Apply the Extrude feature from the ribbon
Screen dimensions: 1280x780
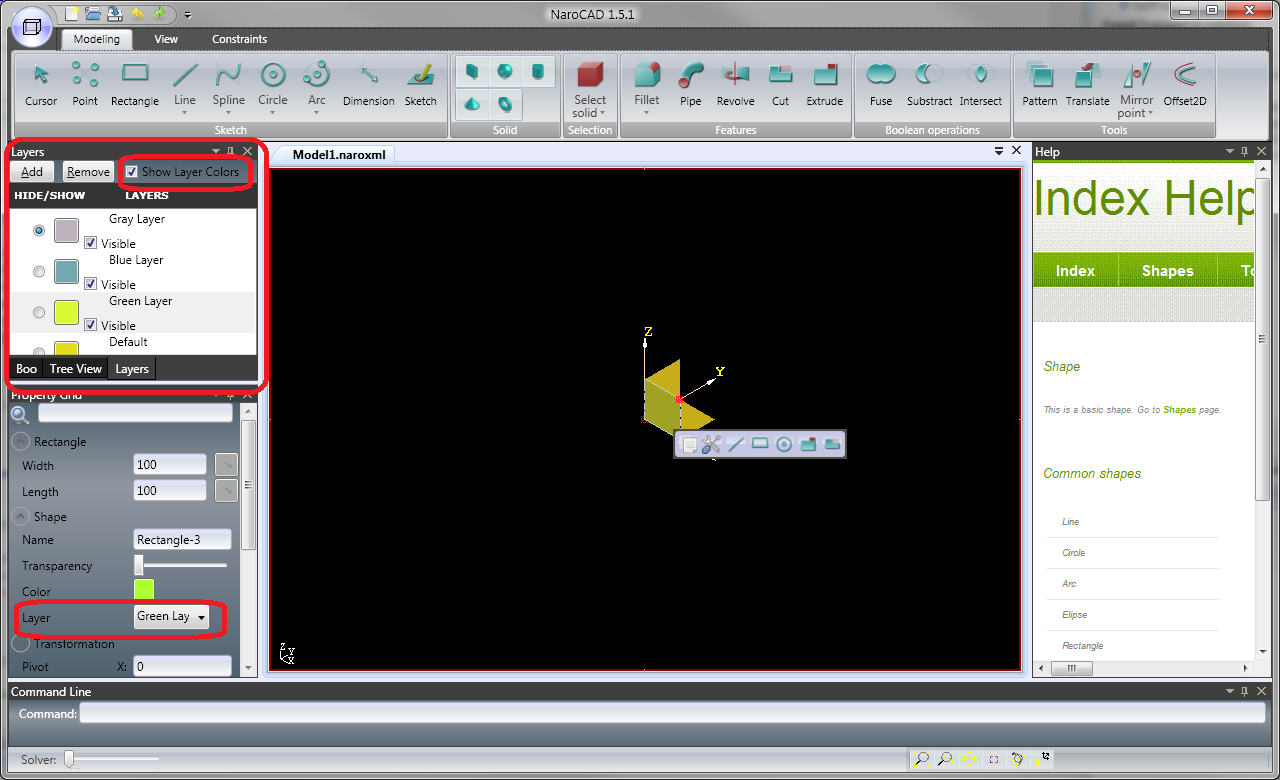pos(825,84)
